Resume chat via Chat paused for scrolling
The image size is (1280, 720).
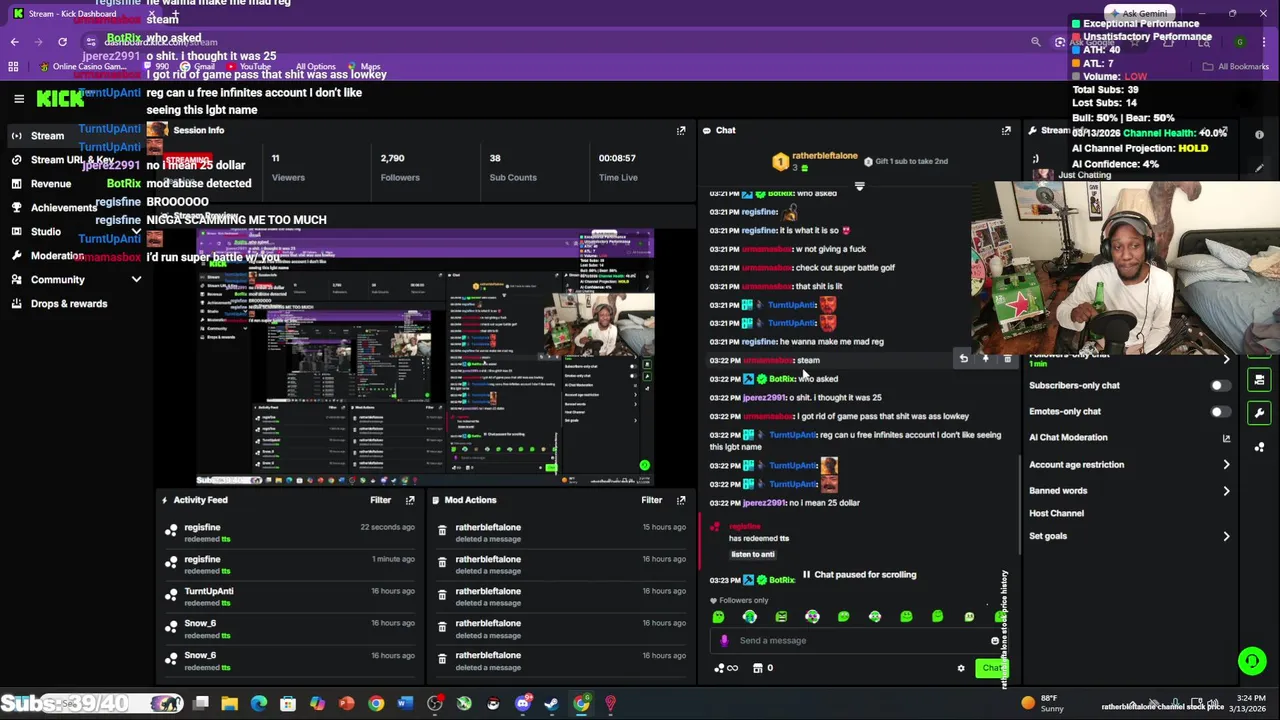tap(860, 575)
